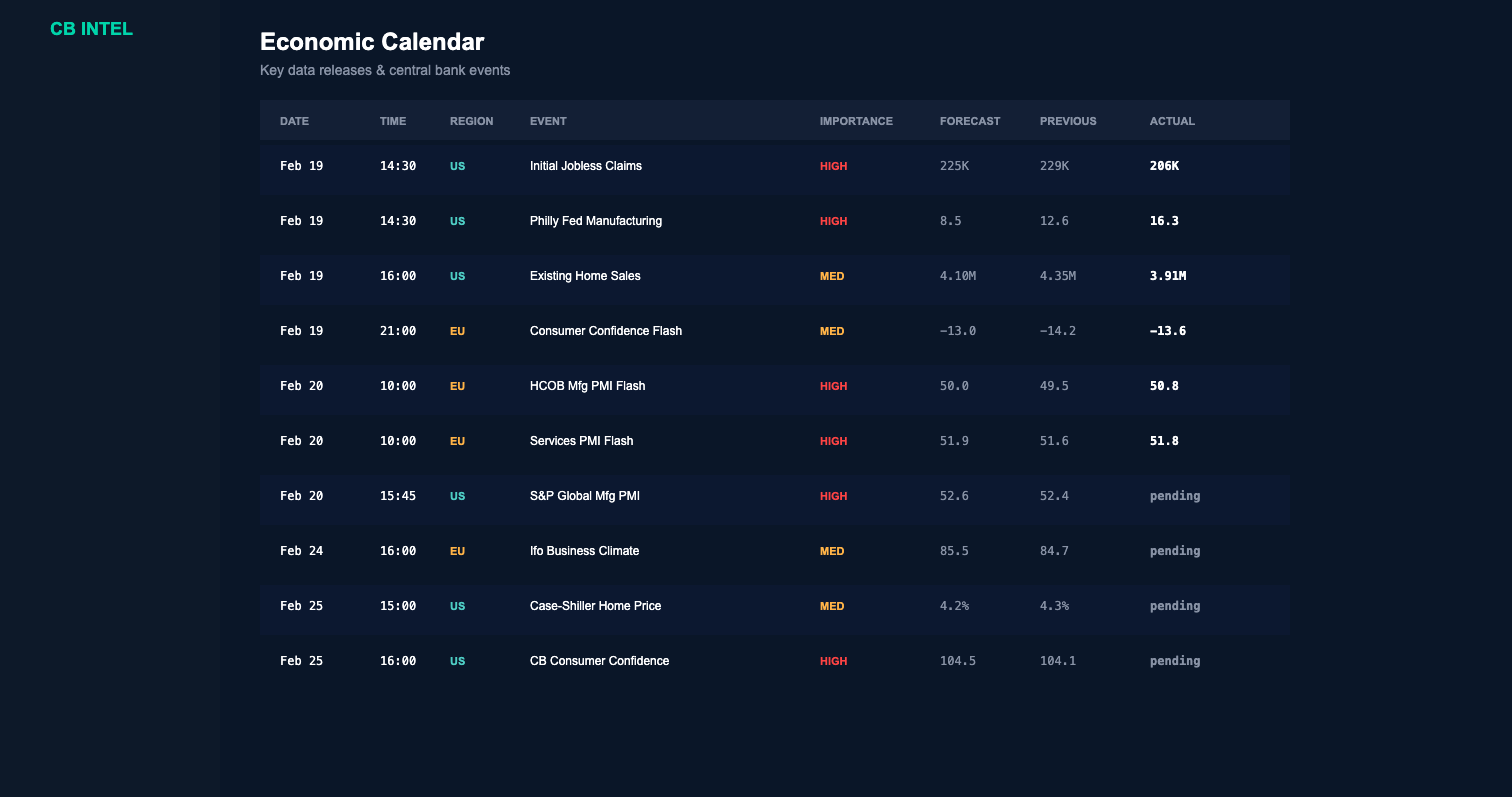Click pending status for S&P Global Mfg PMI
Viewport: 1512px width, 797px height.
point(1175,496)
